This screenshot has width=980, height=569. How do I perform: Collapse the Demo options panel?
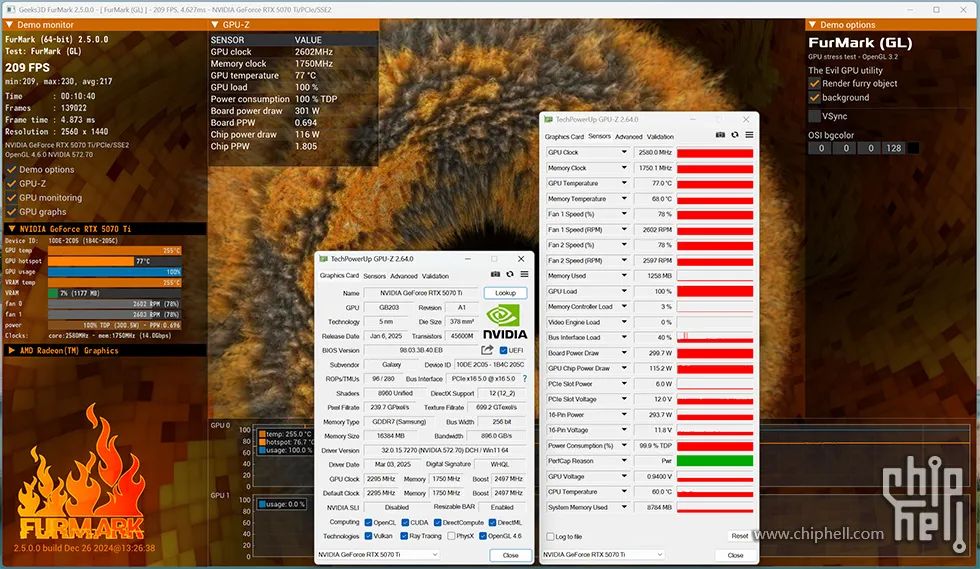tap(812, 25)
